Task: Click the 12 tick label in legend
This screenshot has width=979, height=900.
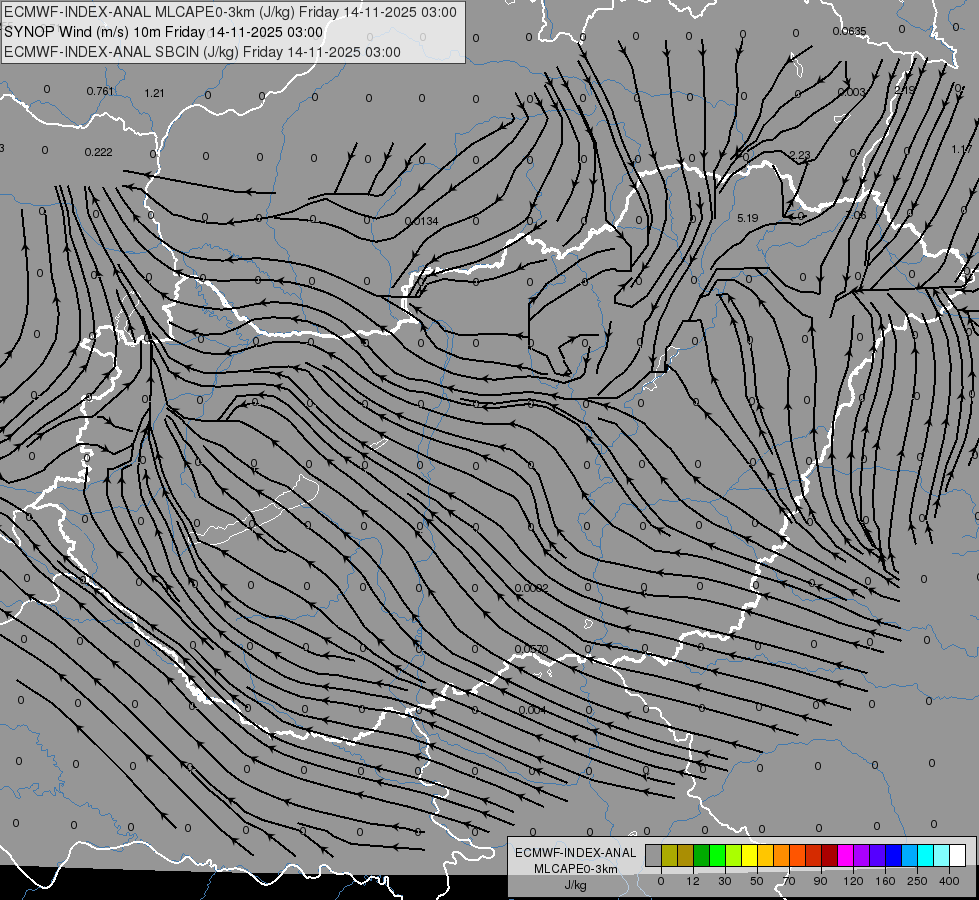Action: tap(693, 881)
